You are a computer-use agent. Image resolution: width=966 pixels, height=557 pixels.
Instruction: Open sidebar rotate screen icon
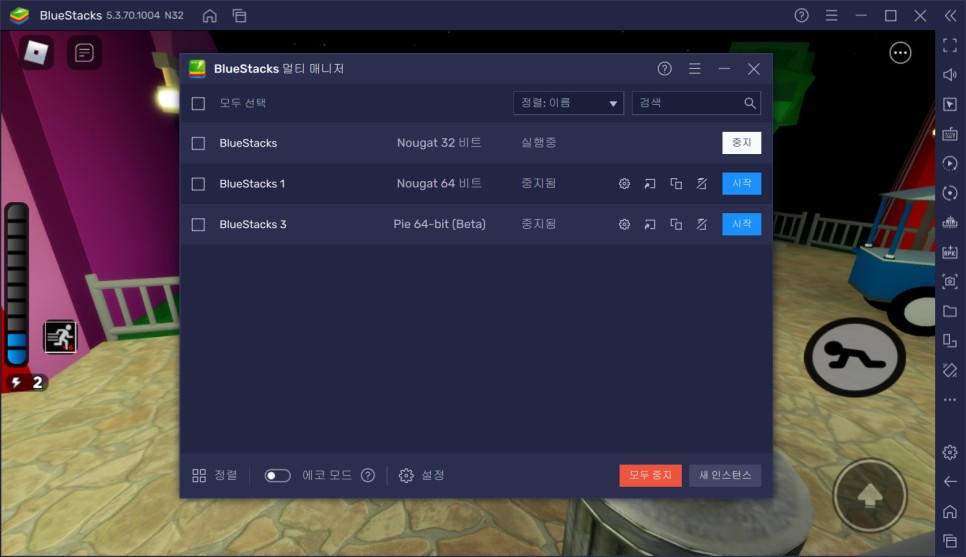pos(950,340)
